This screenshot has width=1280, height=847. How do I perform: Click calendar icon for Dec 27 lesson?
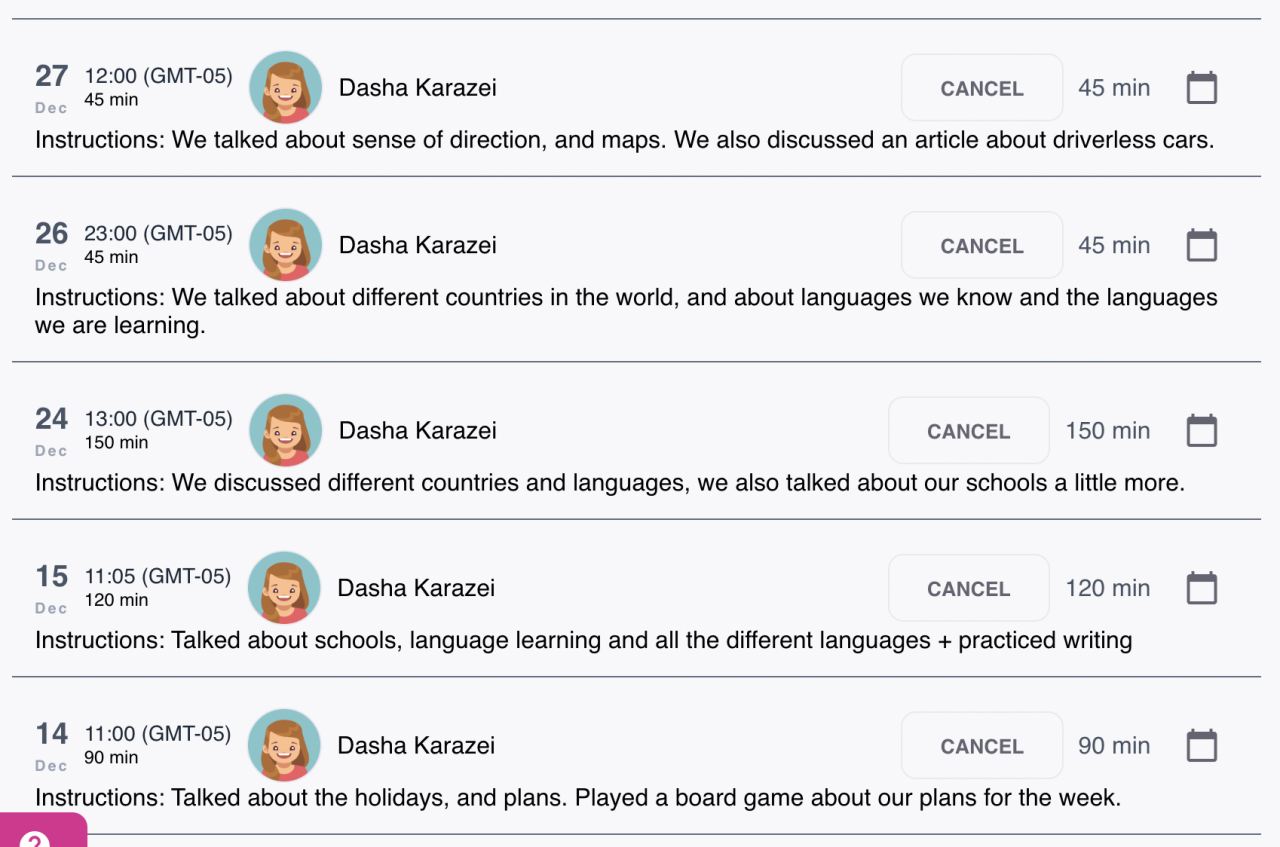click(x=1201, y=88)
